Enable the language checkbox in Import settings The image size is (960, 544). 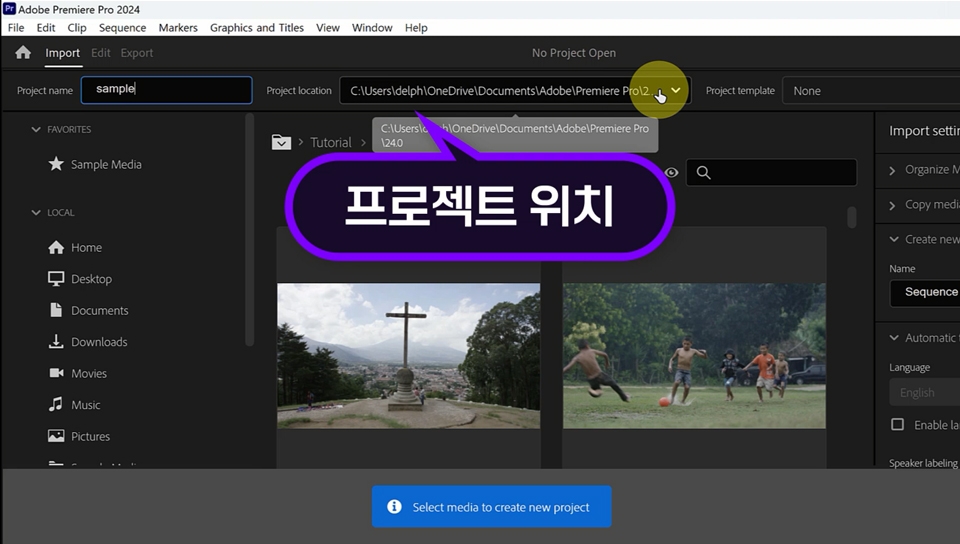tap(898, 425)
